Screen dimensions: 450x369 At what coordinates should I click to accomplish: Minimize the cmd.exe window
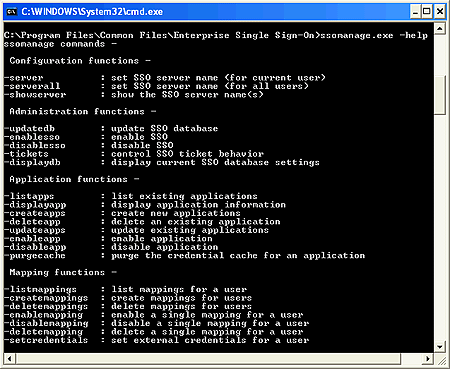[x=415, y=12]
